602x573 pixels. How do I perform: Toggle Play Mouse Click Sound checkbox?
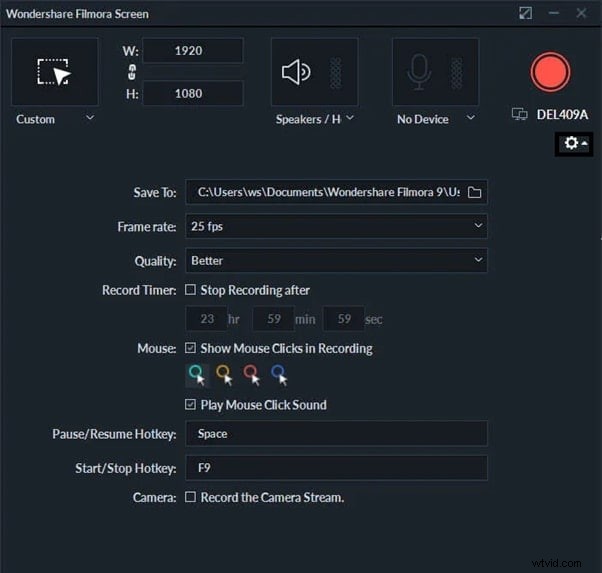(x=190, y=404)
